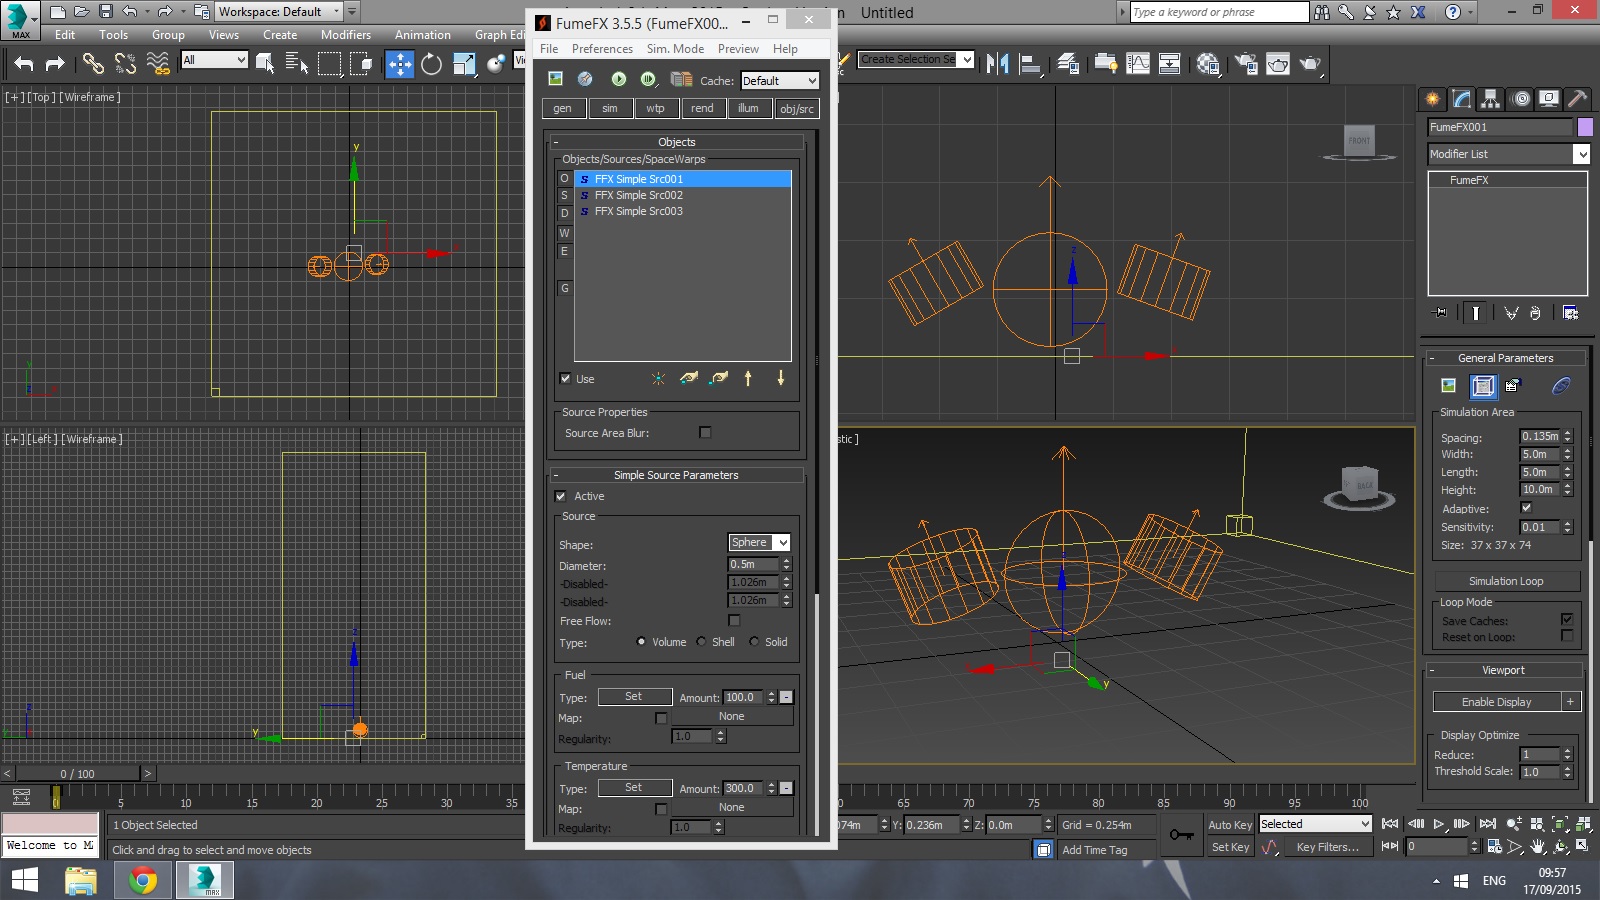
Task: Click the Align tool icon
Action: [1030, 64]
